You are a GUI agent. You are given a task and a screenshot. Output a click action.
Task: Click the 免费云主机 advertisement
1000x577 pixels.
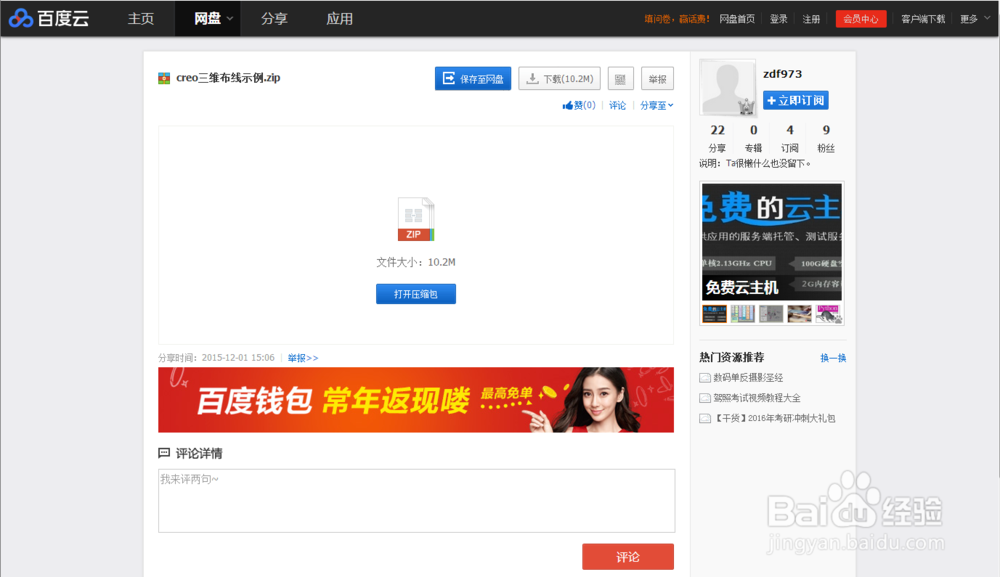pyautogui.click(x=772, y=242)
